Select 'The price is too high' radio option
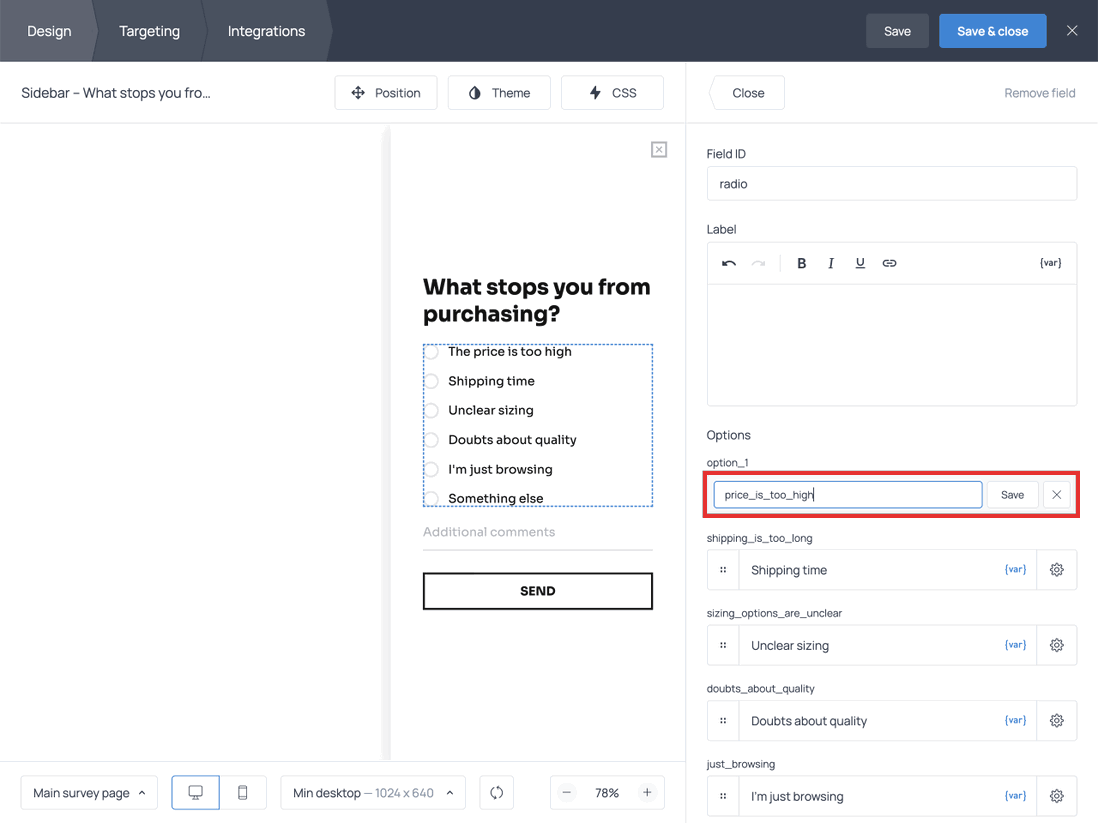This screenshot has width=1098, height=823. click(x=432, y=352)
